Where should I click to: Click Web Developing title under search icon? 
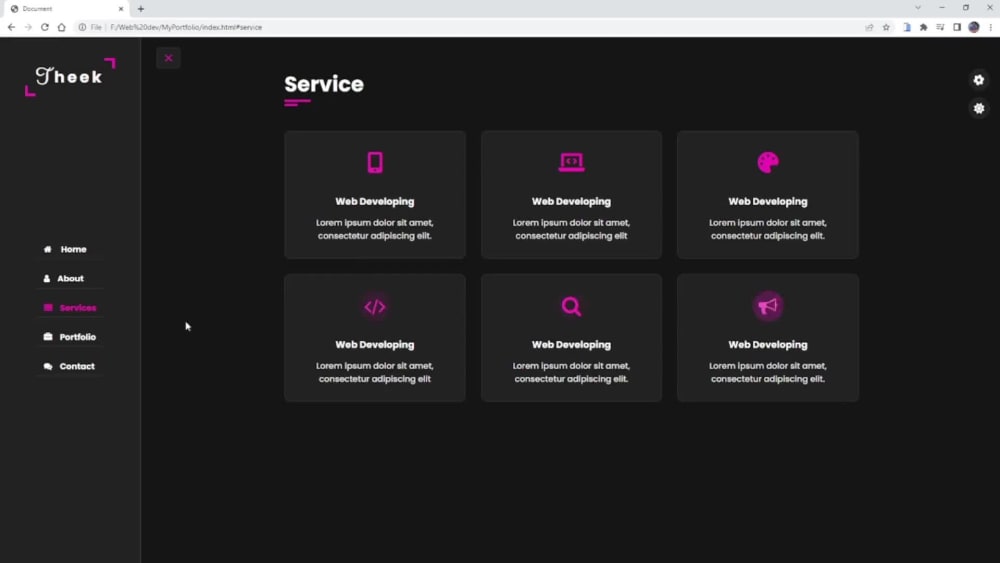571,345
